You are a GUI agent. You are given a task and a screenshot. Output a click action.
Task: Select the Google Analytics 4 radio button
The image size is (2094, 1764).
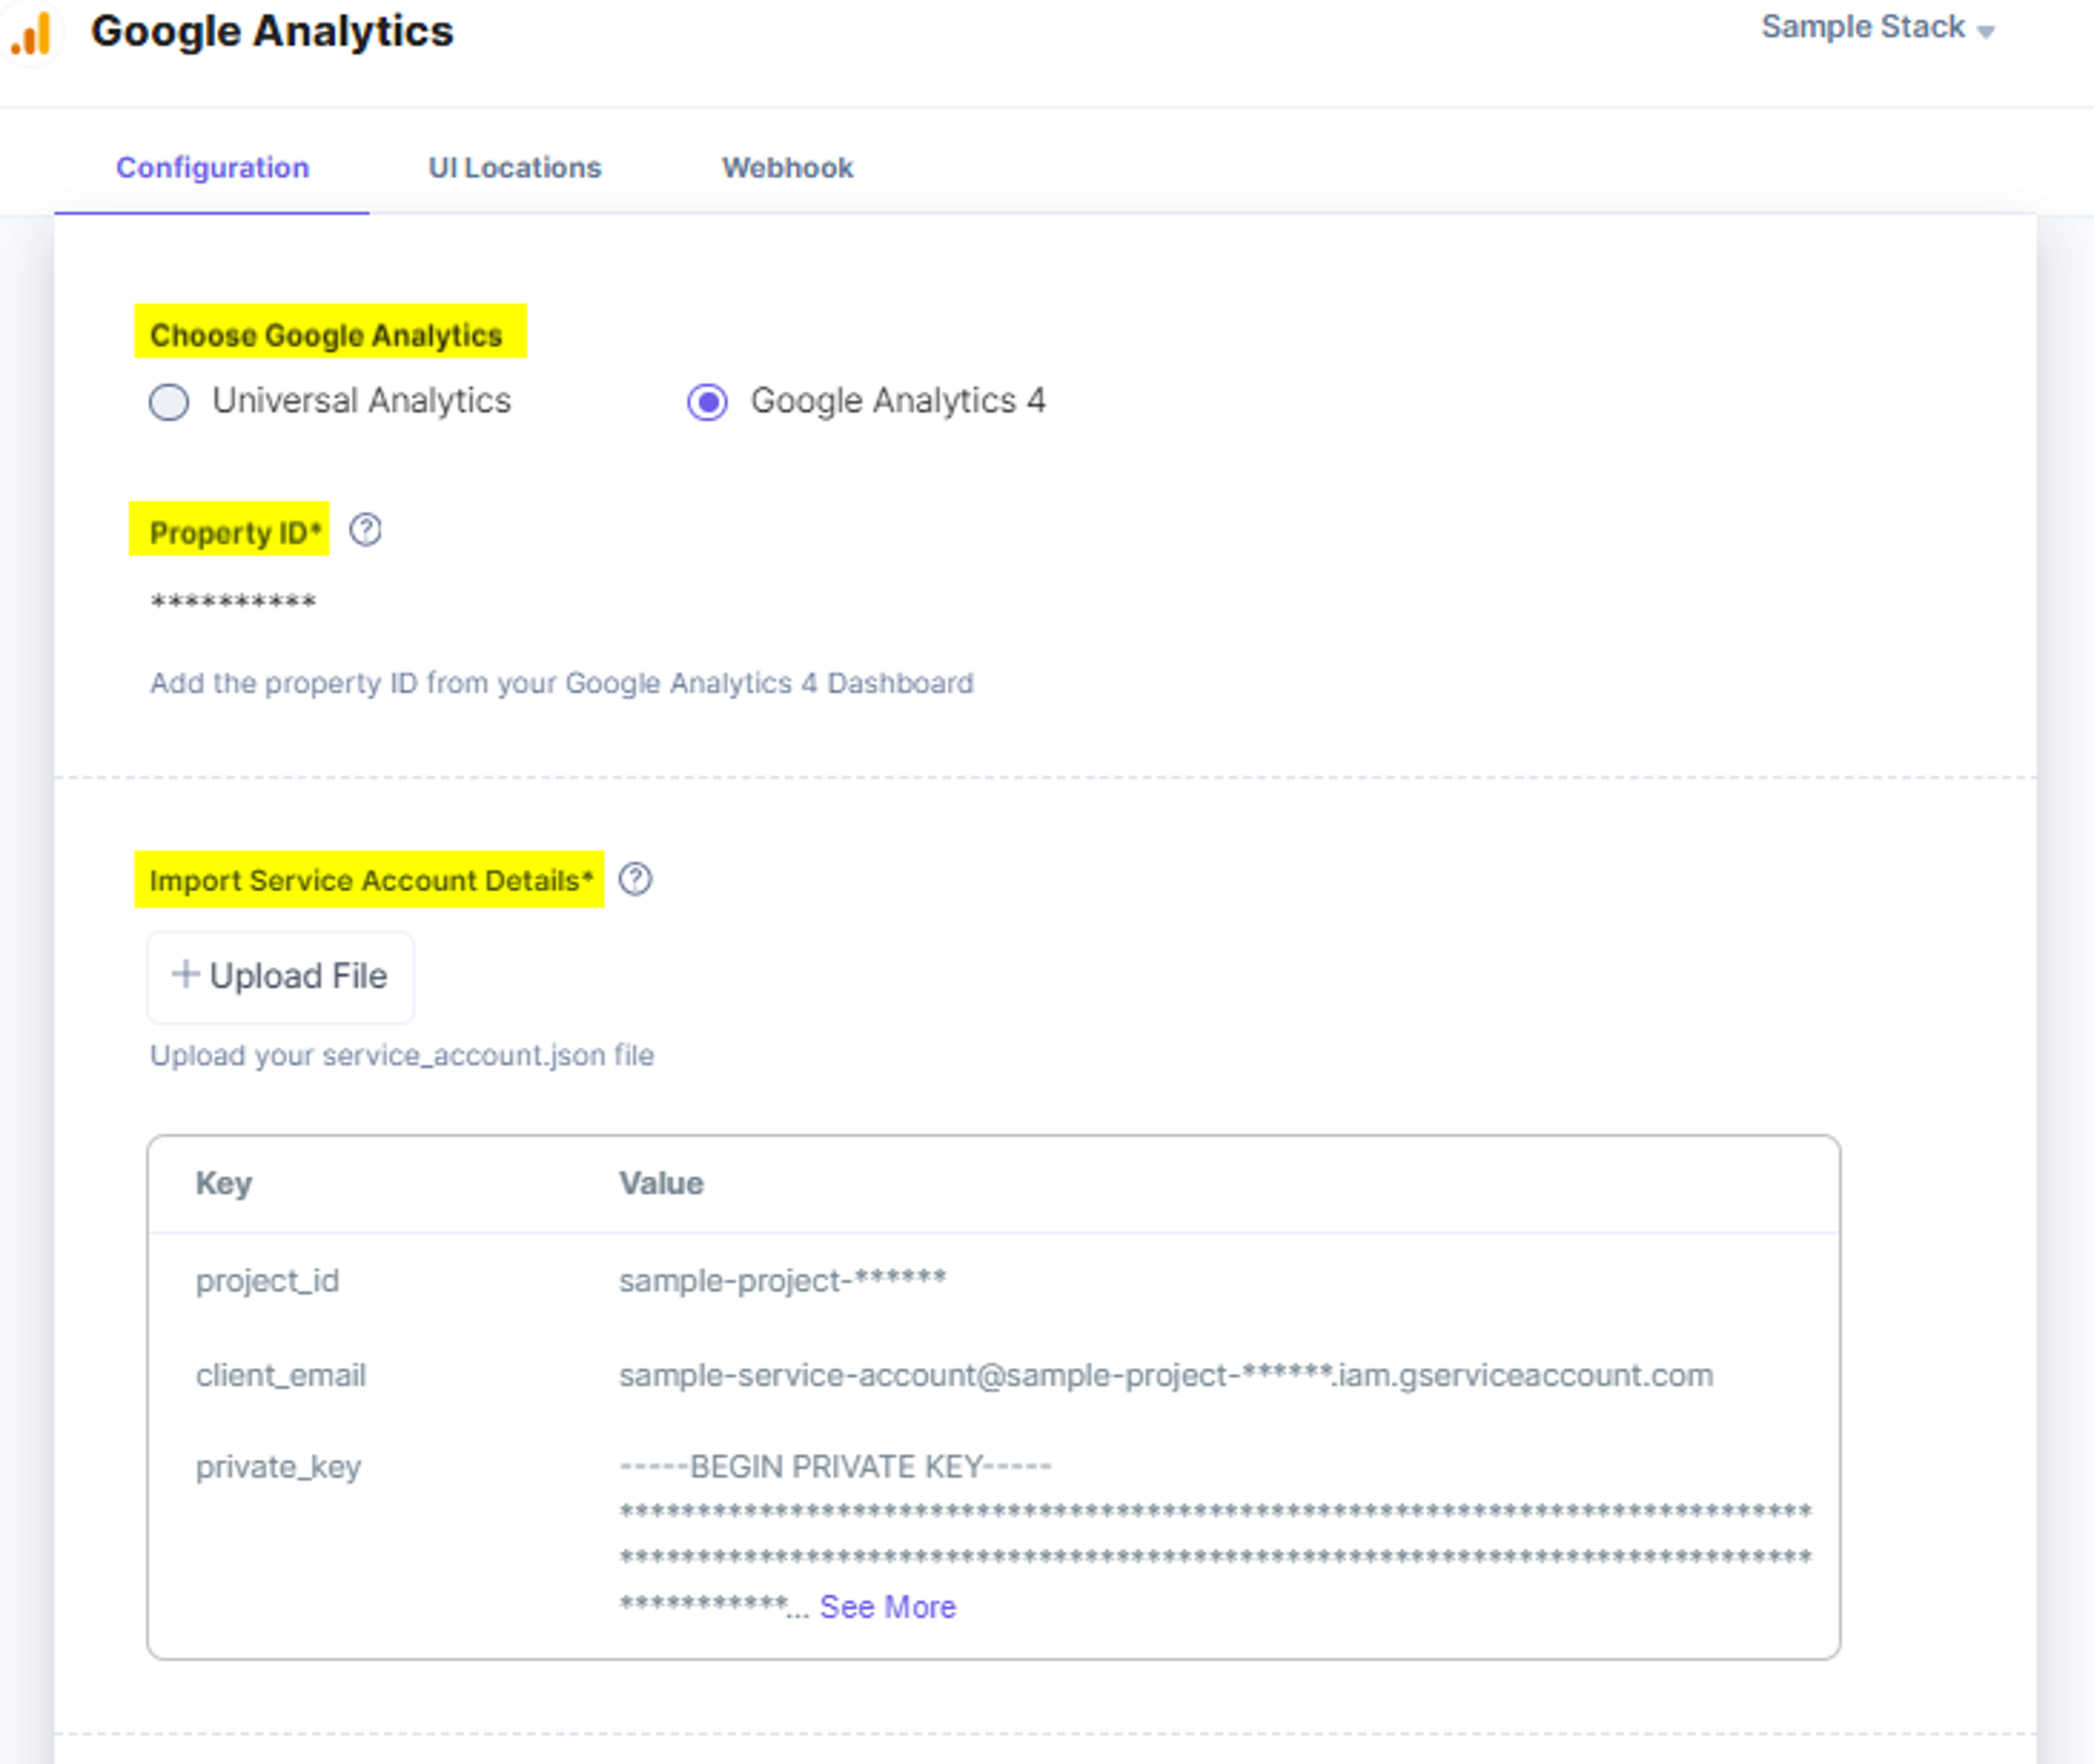click(x=707, y=402)
